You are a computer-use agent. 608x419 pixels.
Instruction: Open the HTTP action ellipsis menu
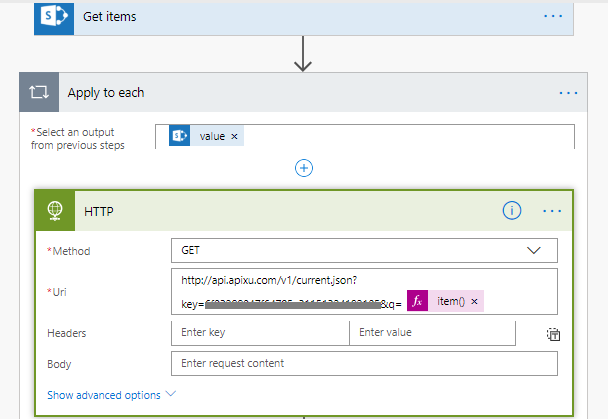tap(552, 210)
